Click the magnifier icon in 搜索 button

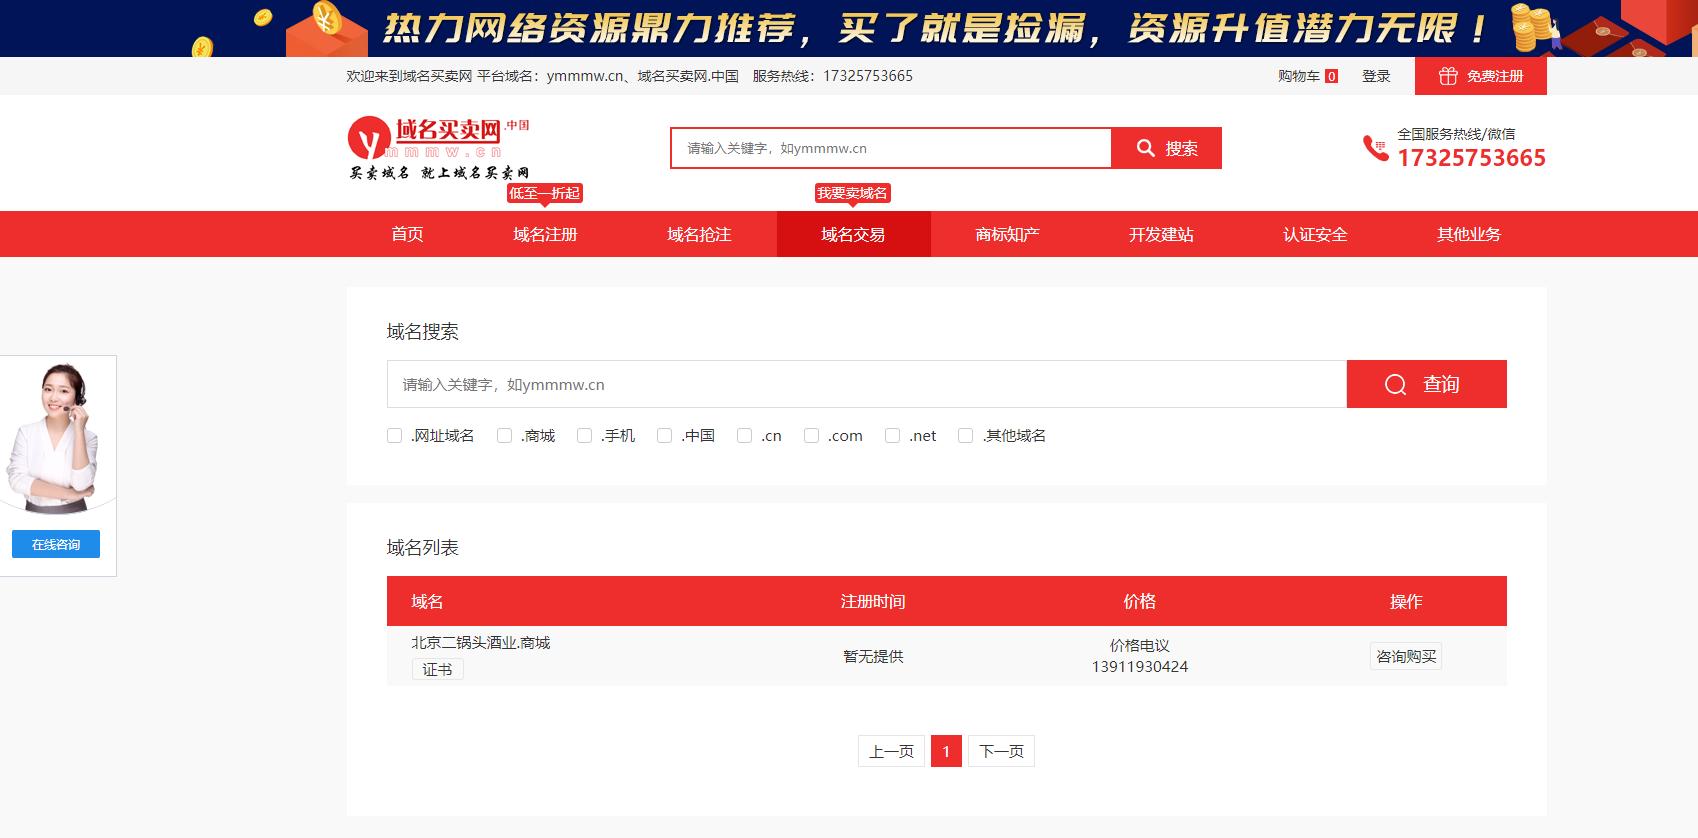click(1146, 148)
